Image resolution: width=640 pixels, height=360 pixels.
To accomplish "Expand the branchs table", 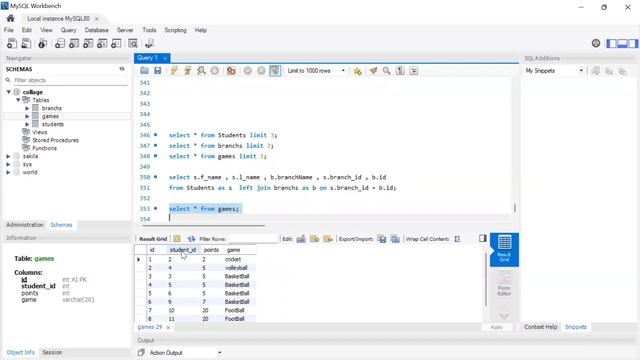I will (27, 108).
